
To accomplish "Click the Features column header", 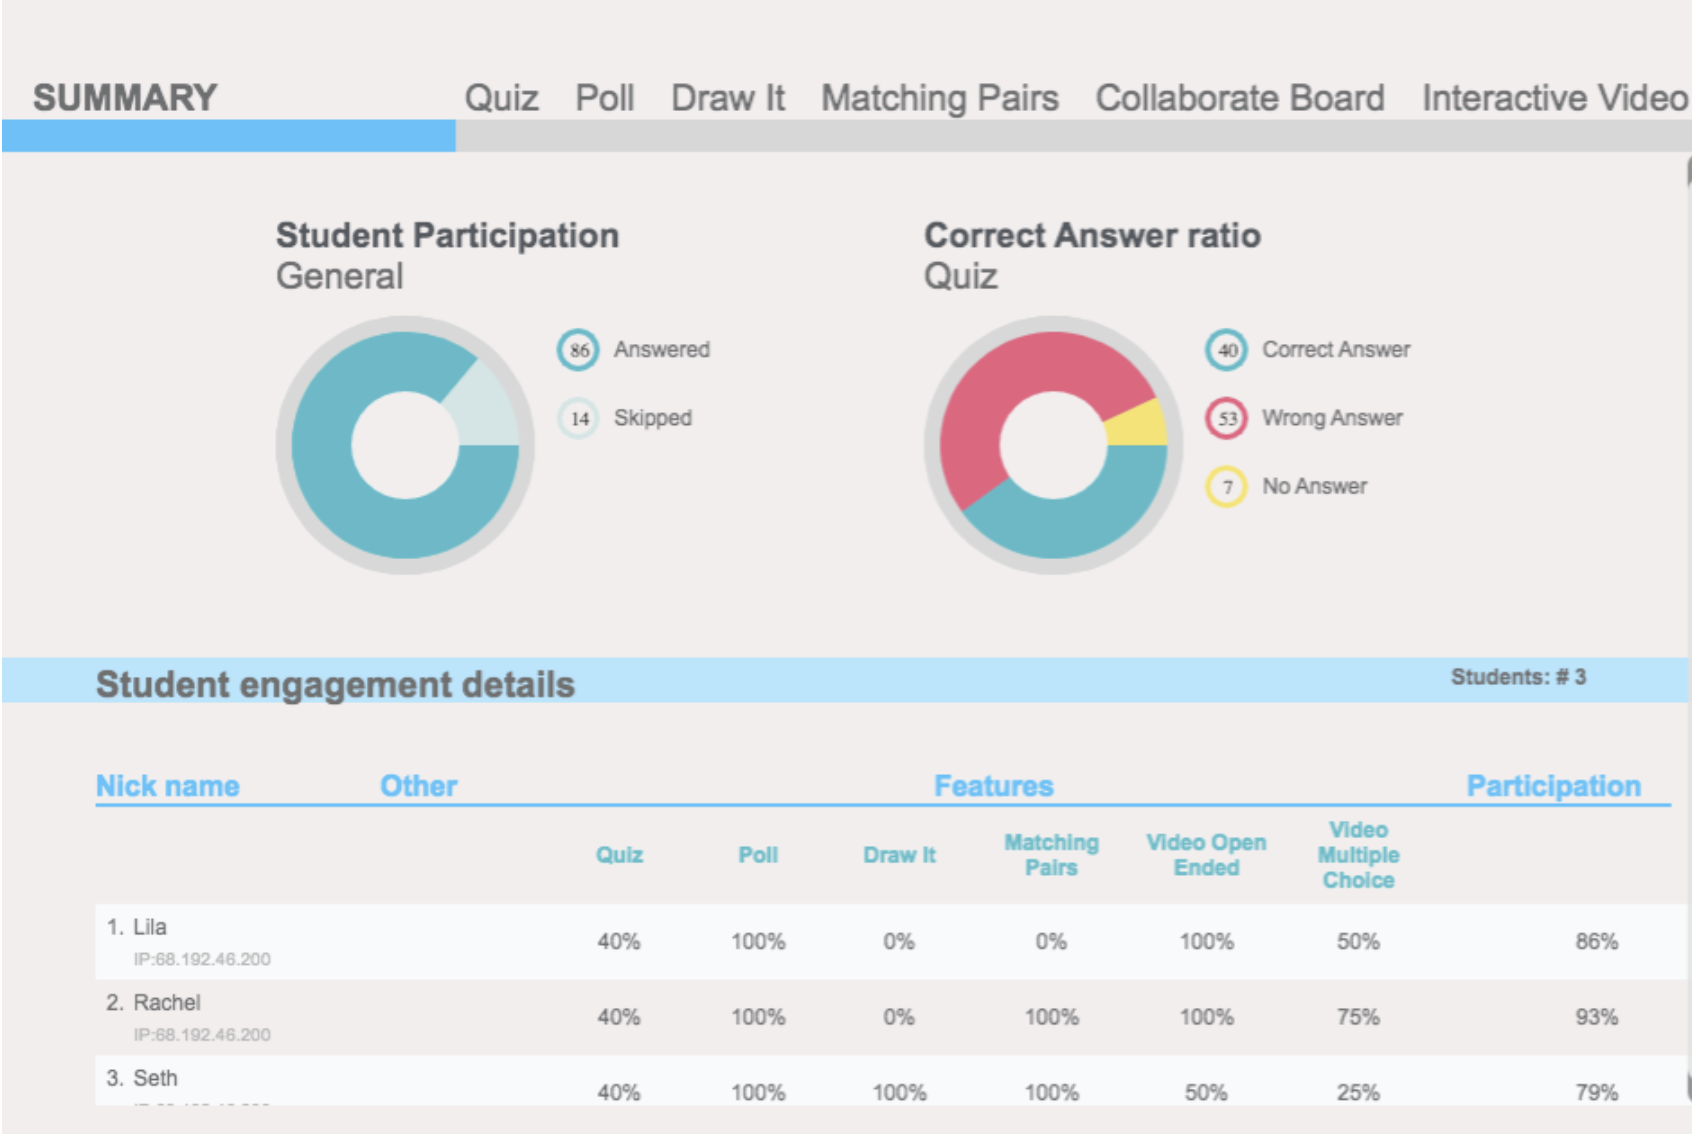I will pyautogui.click(x=993, y=786).
